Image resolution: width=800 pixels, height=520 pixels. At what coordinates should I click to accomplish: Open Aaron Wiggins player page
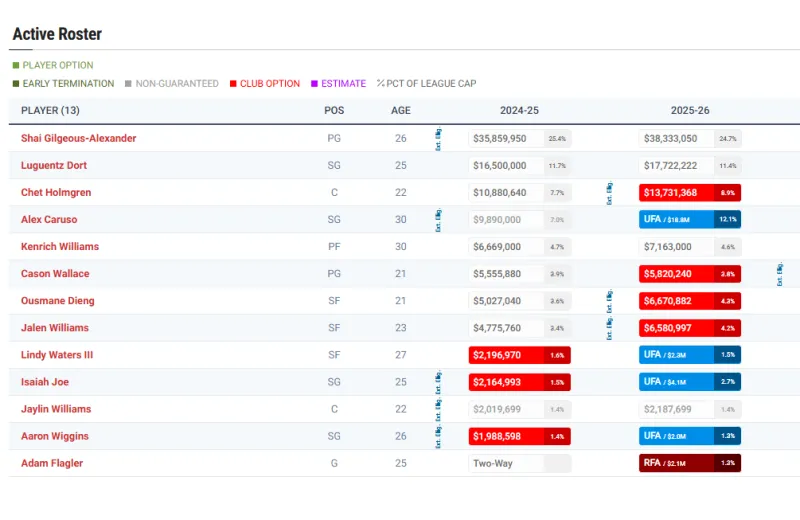(55, 436)
